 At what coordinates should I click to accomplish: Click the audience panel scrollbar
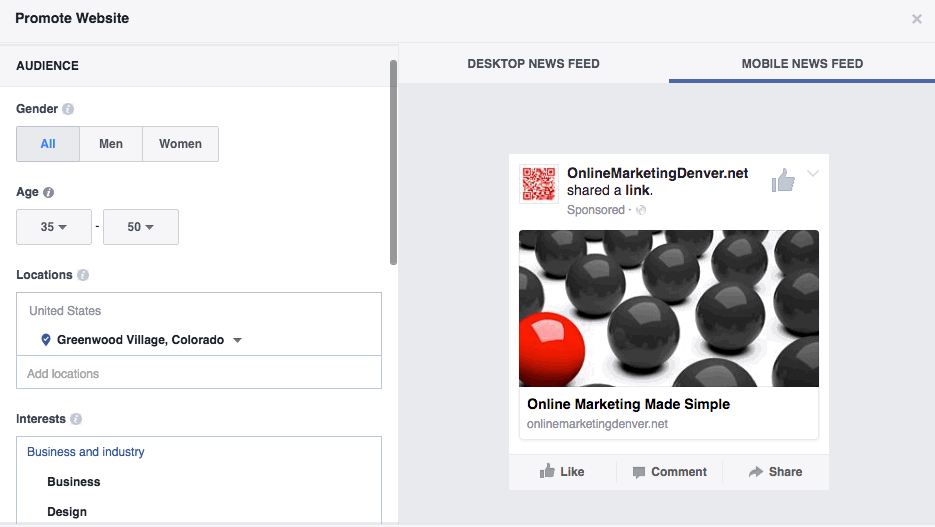pos(394,162)
